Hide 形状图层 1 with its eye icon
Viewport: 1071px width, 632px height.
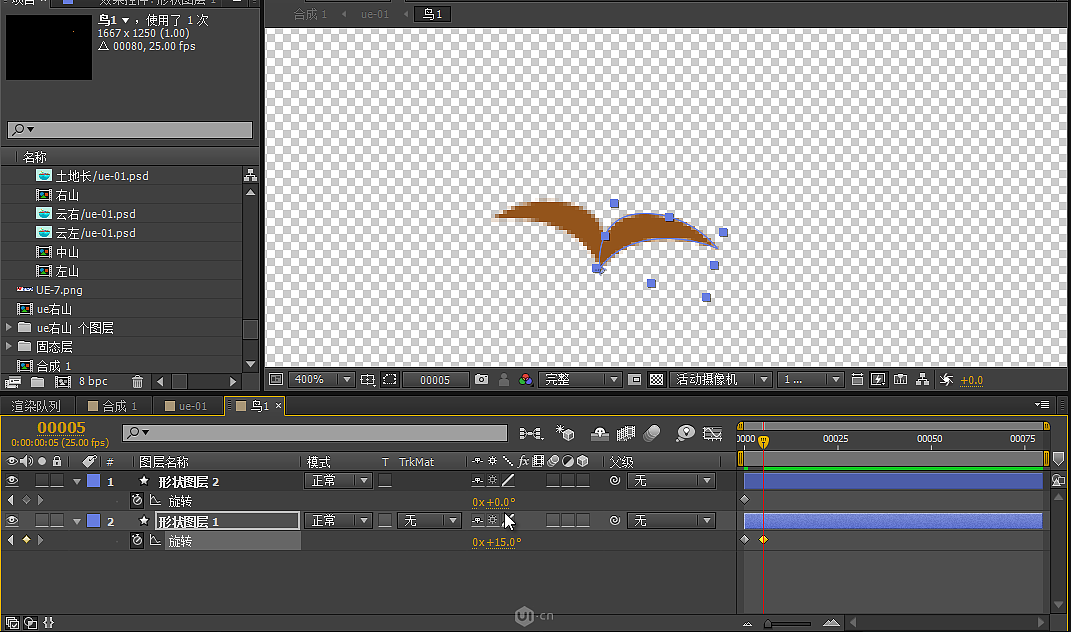tap(12, 521)
